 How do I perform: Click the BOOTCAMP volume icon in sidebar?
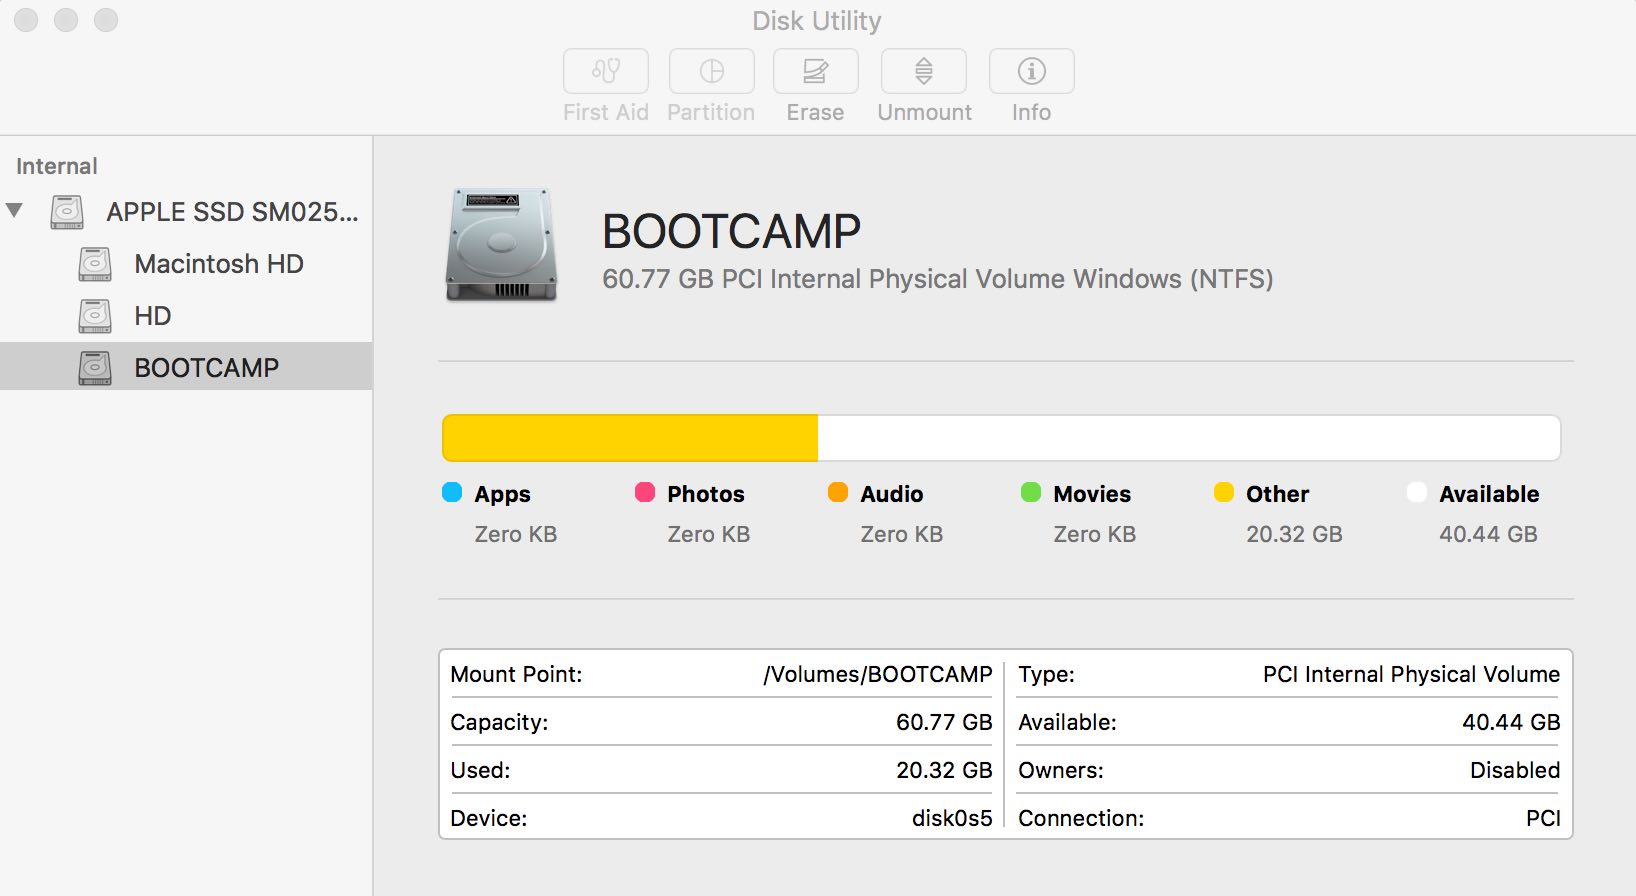pos(95,368)
